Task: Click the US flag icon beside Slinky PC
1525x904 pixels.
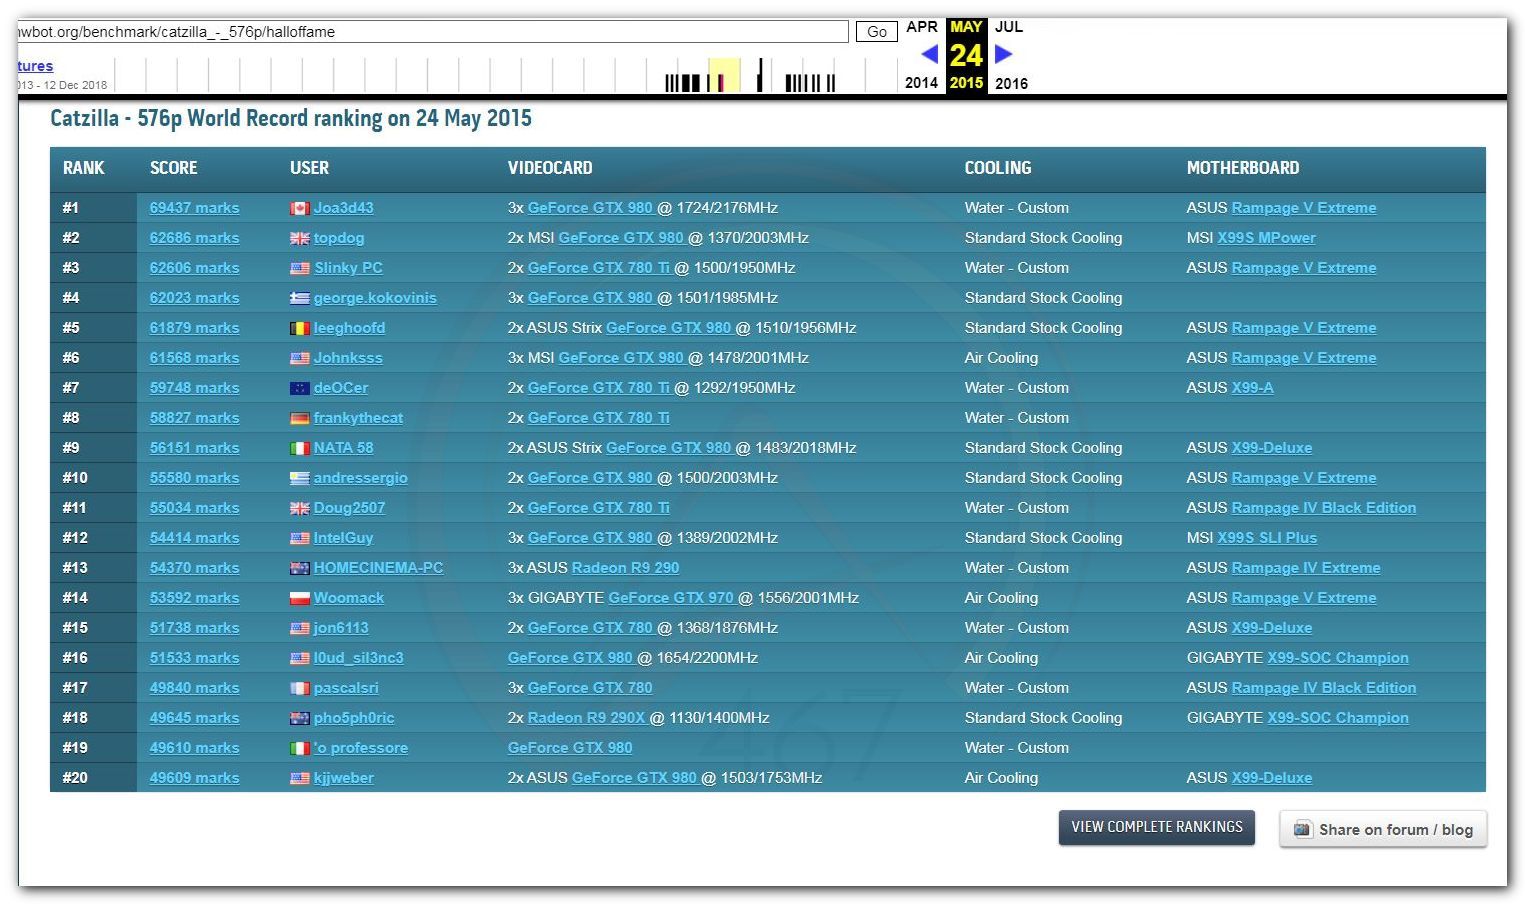Action: (299, 268)
